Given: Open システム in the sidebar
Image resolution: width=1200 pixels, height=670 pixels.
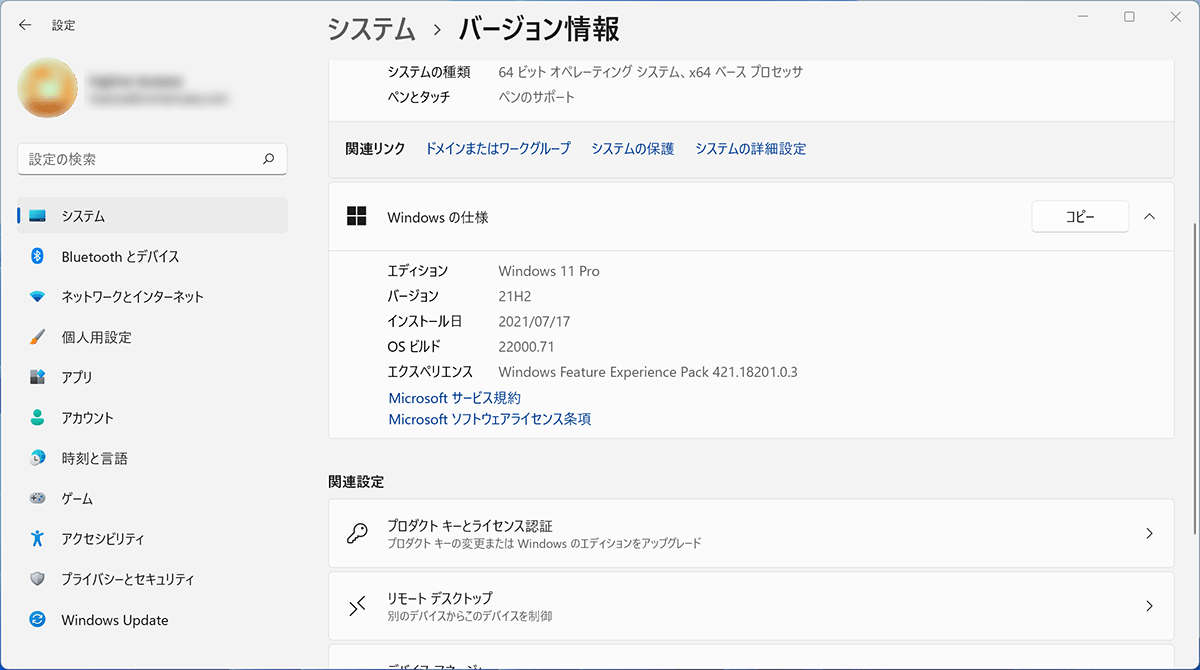Looking at the screenshot, I should coord(153,216).
